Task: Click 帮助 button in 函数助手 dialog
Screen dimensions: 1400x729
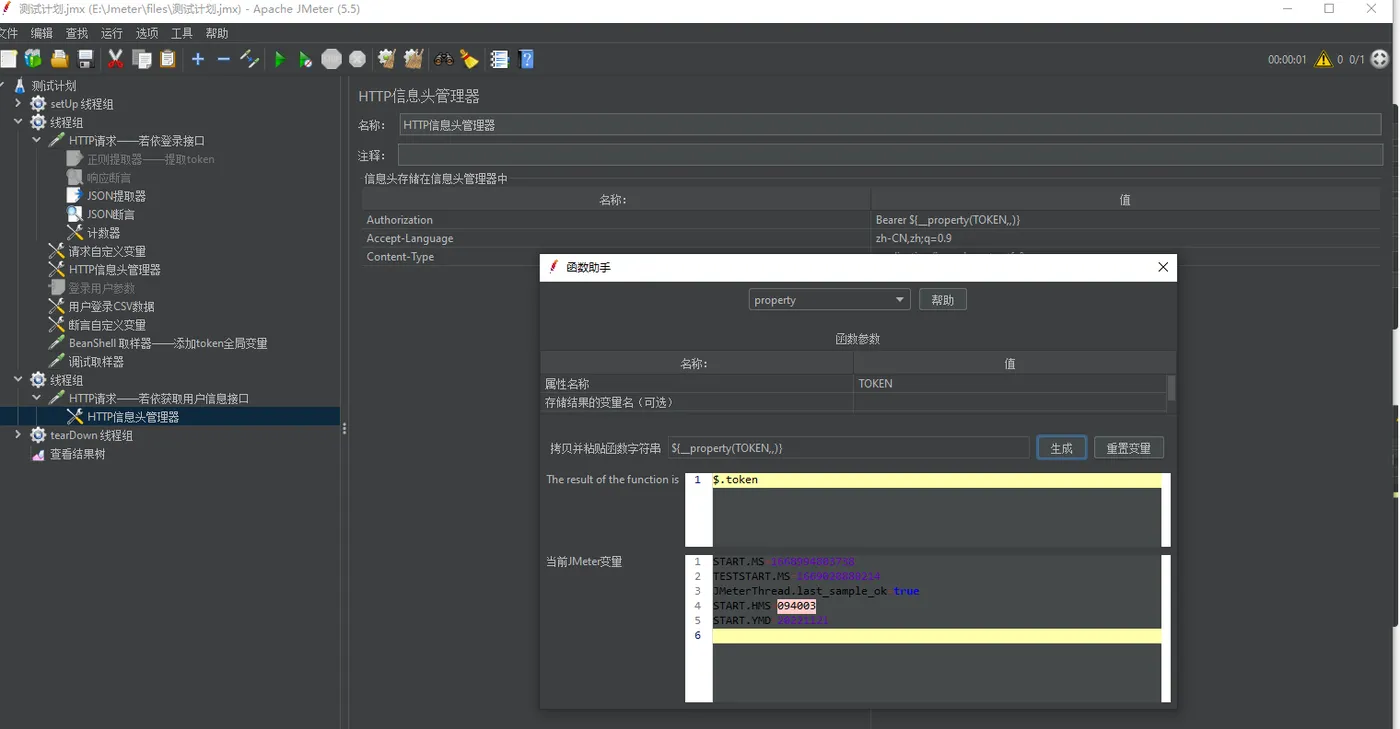Action: pos(942,300)
